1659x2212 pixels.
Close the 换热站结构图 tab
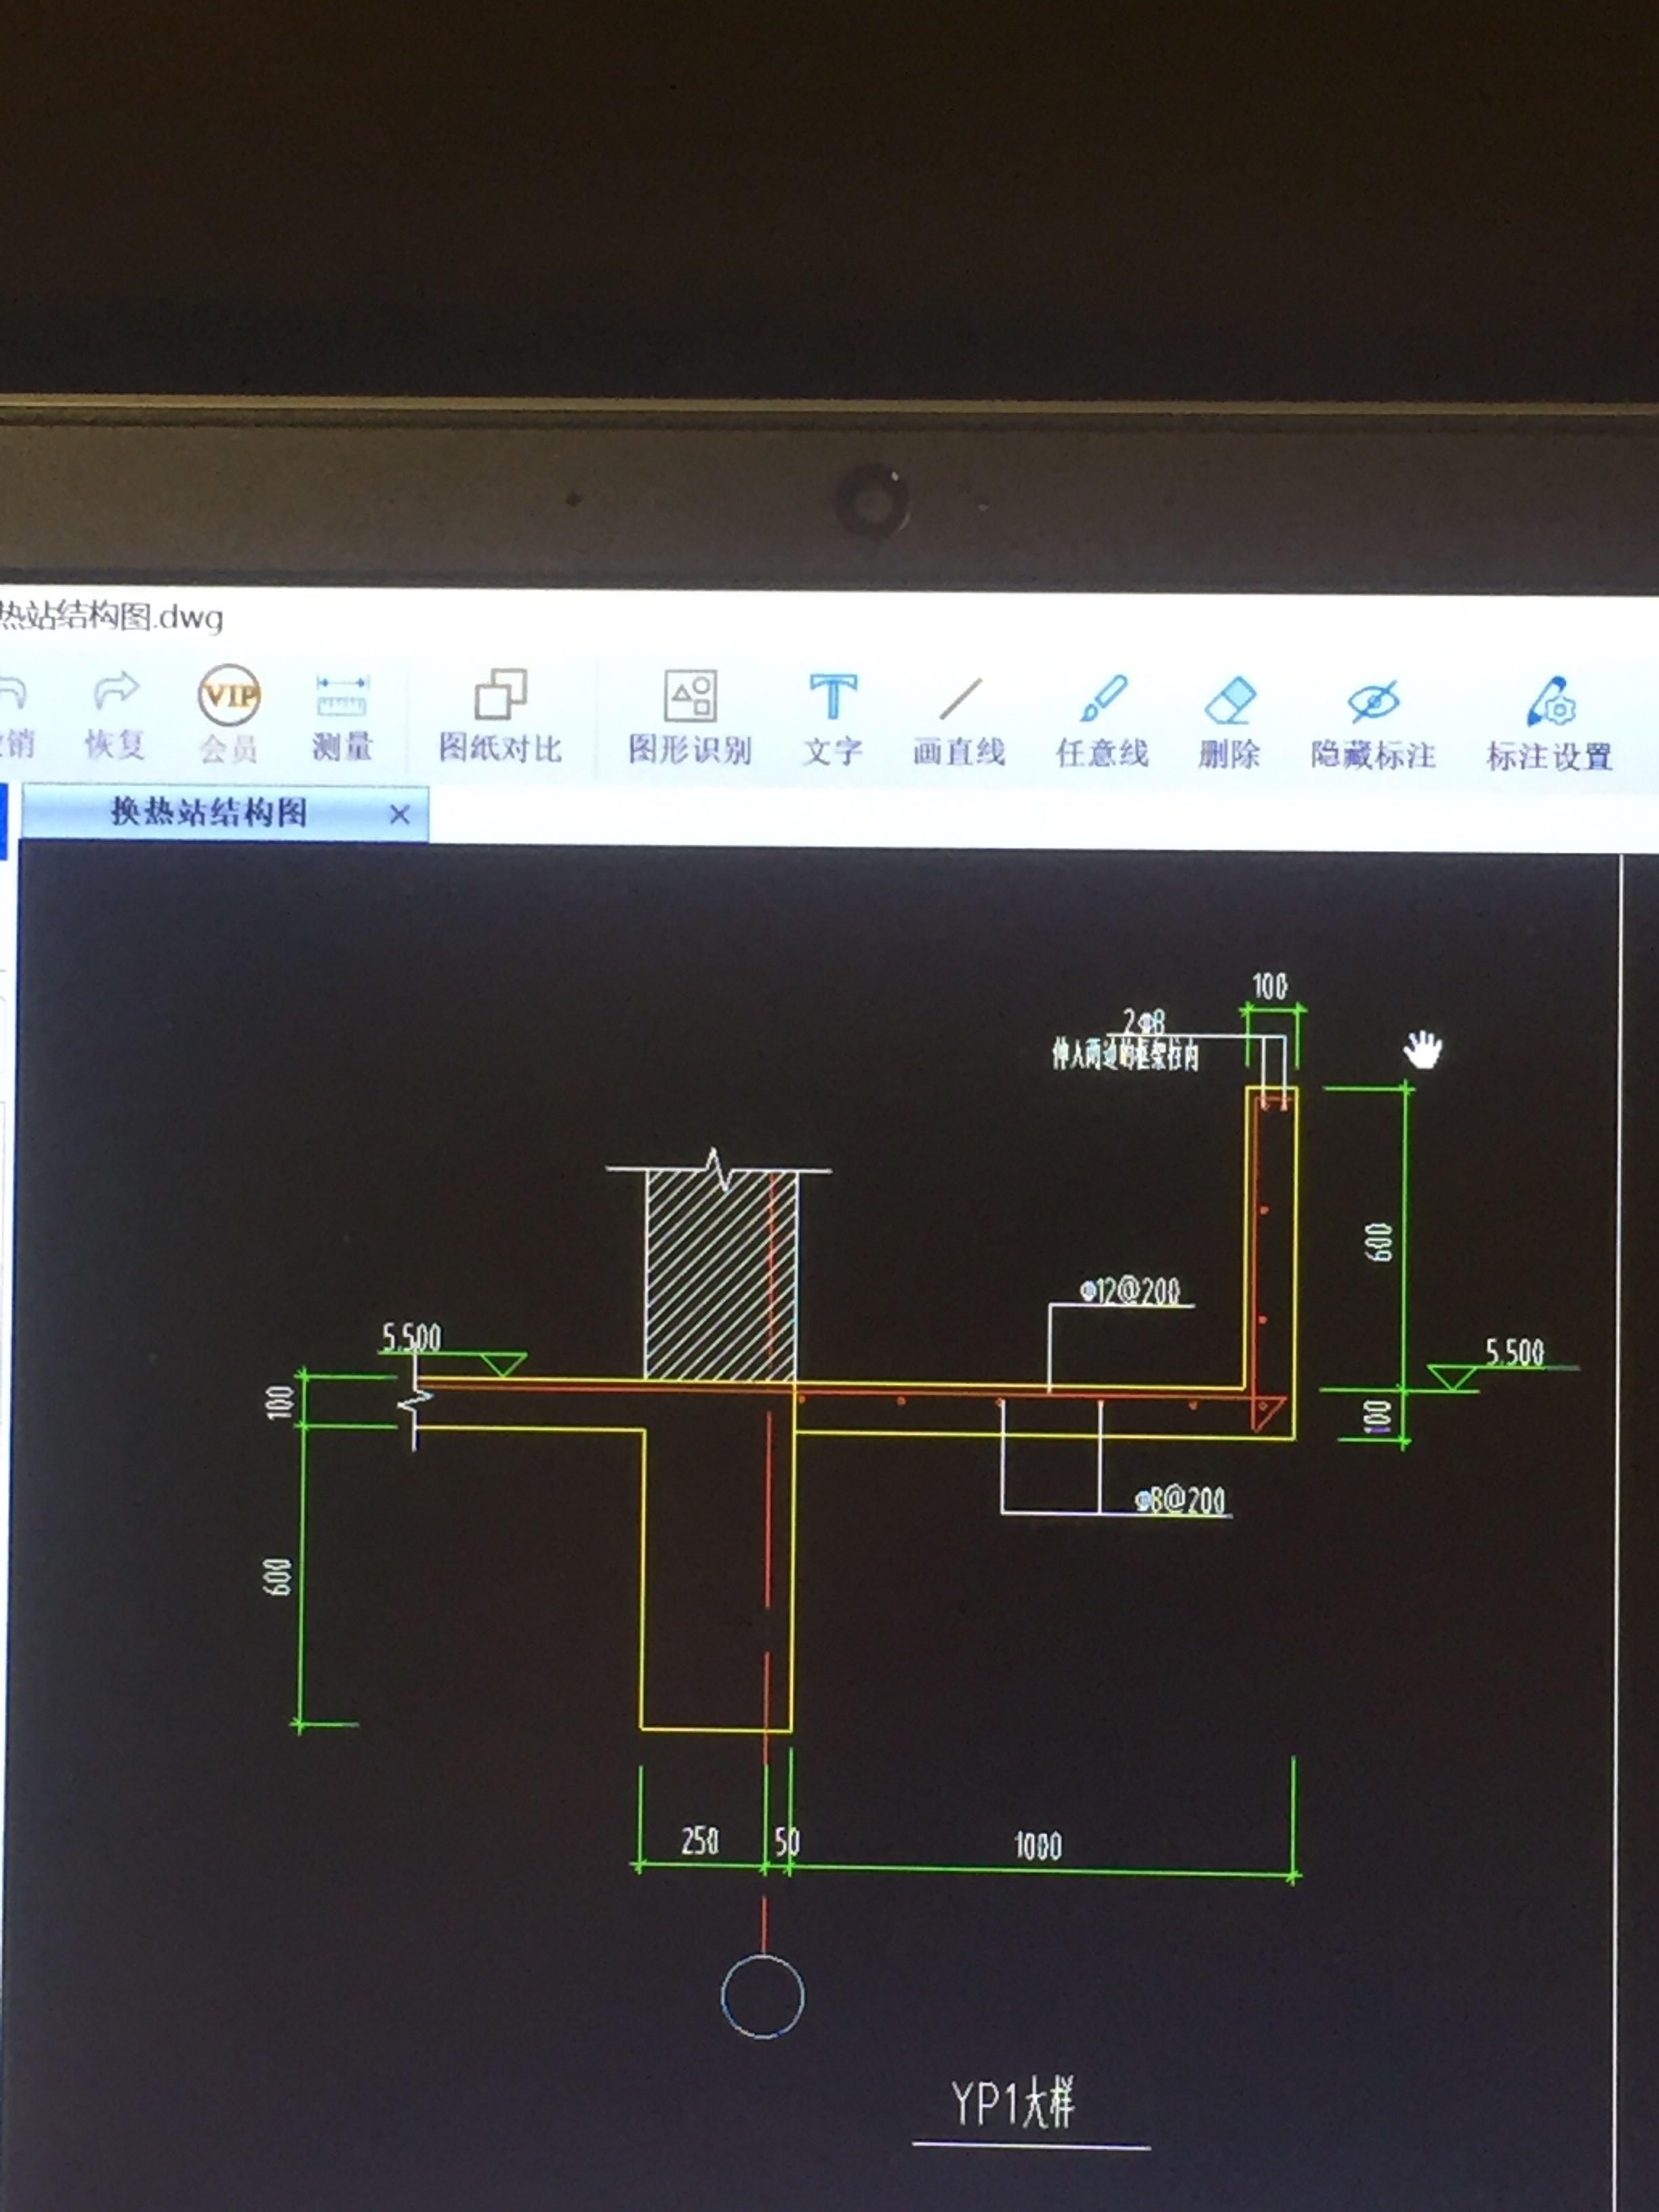click(x=399, y=815)
